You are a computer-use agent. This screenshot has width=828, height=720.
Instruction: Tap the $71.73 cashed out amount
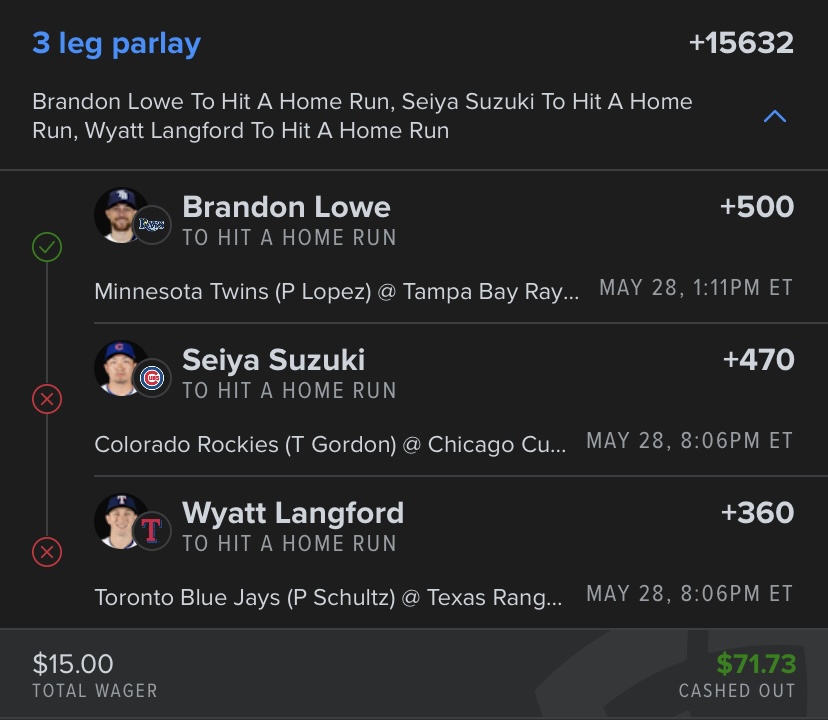[x=755, y=663]
